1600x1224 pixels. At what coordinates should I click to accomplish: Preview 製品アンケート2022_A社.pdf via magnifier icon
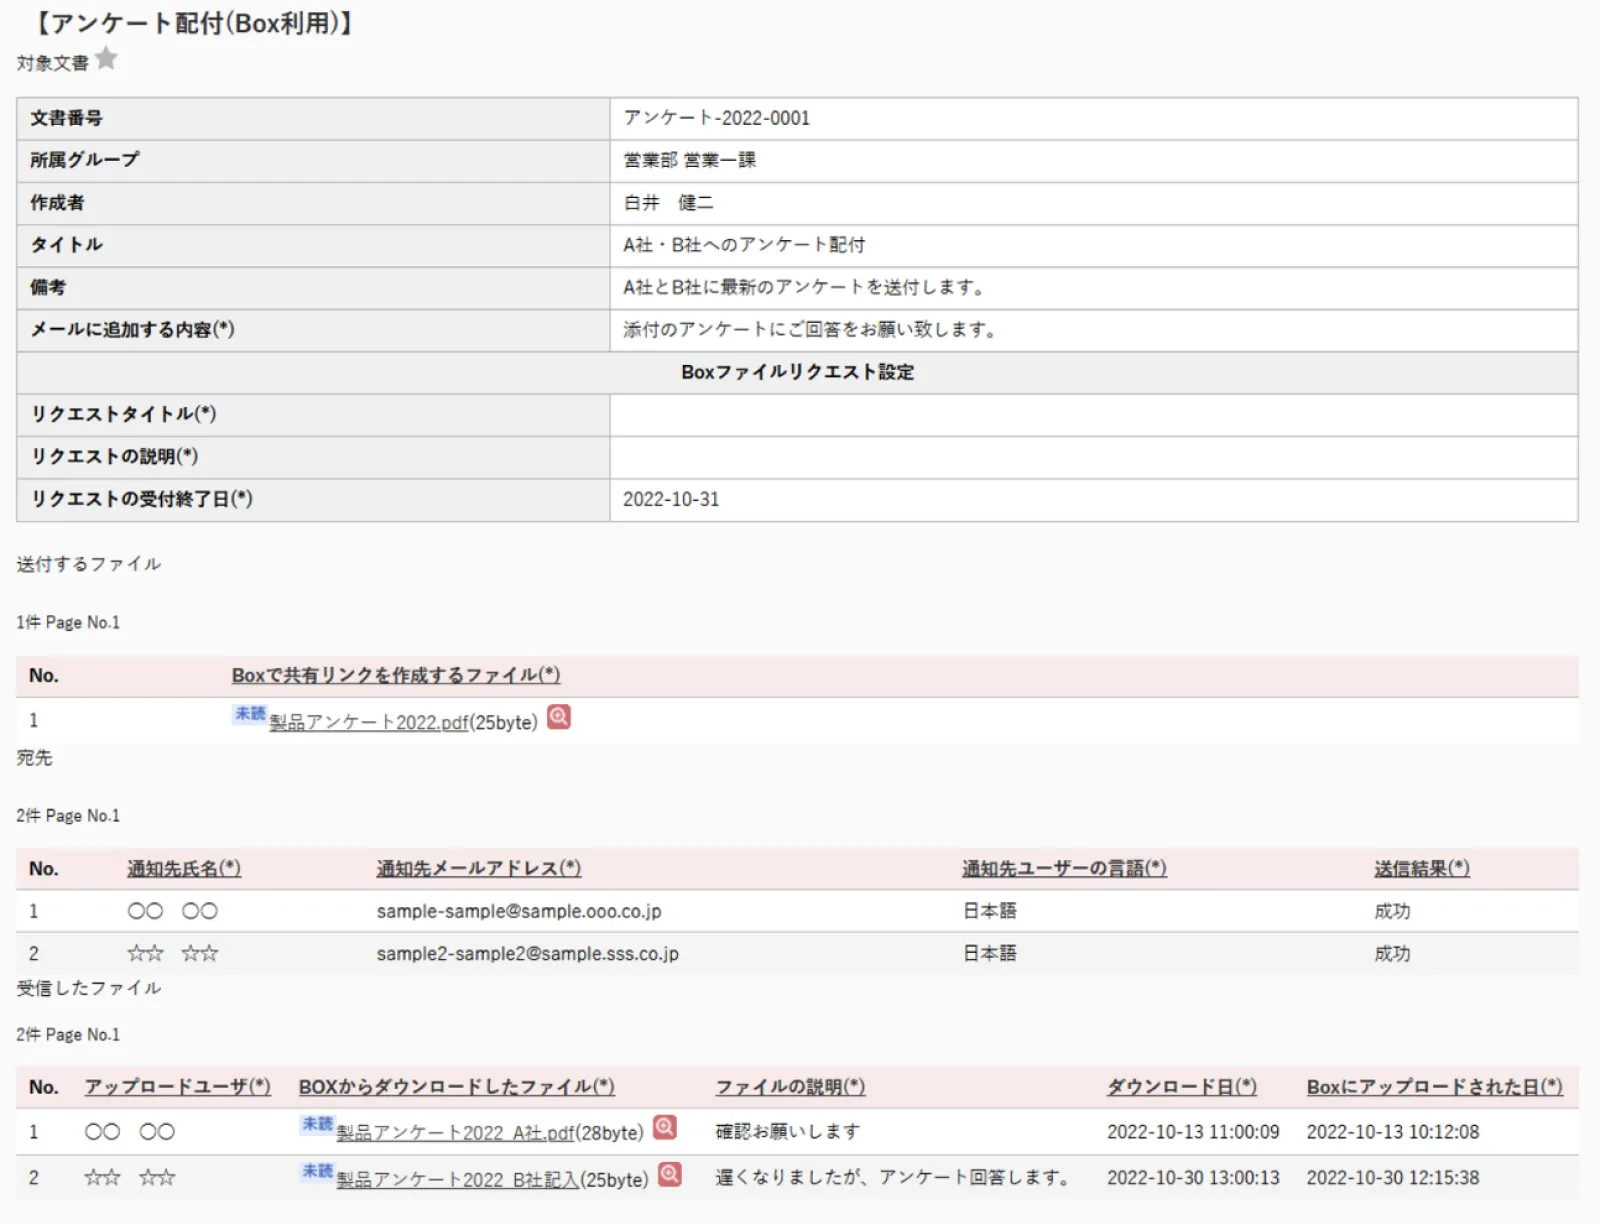click(665, 1128)
